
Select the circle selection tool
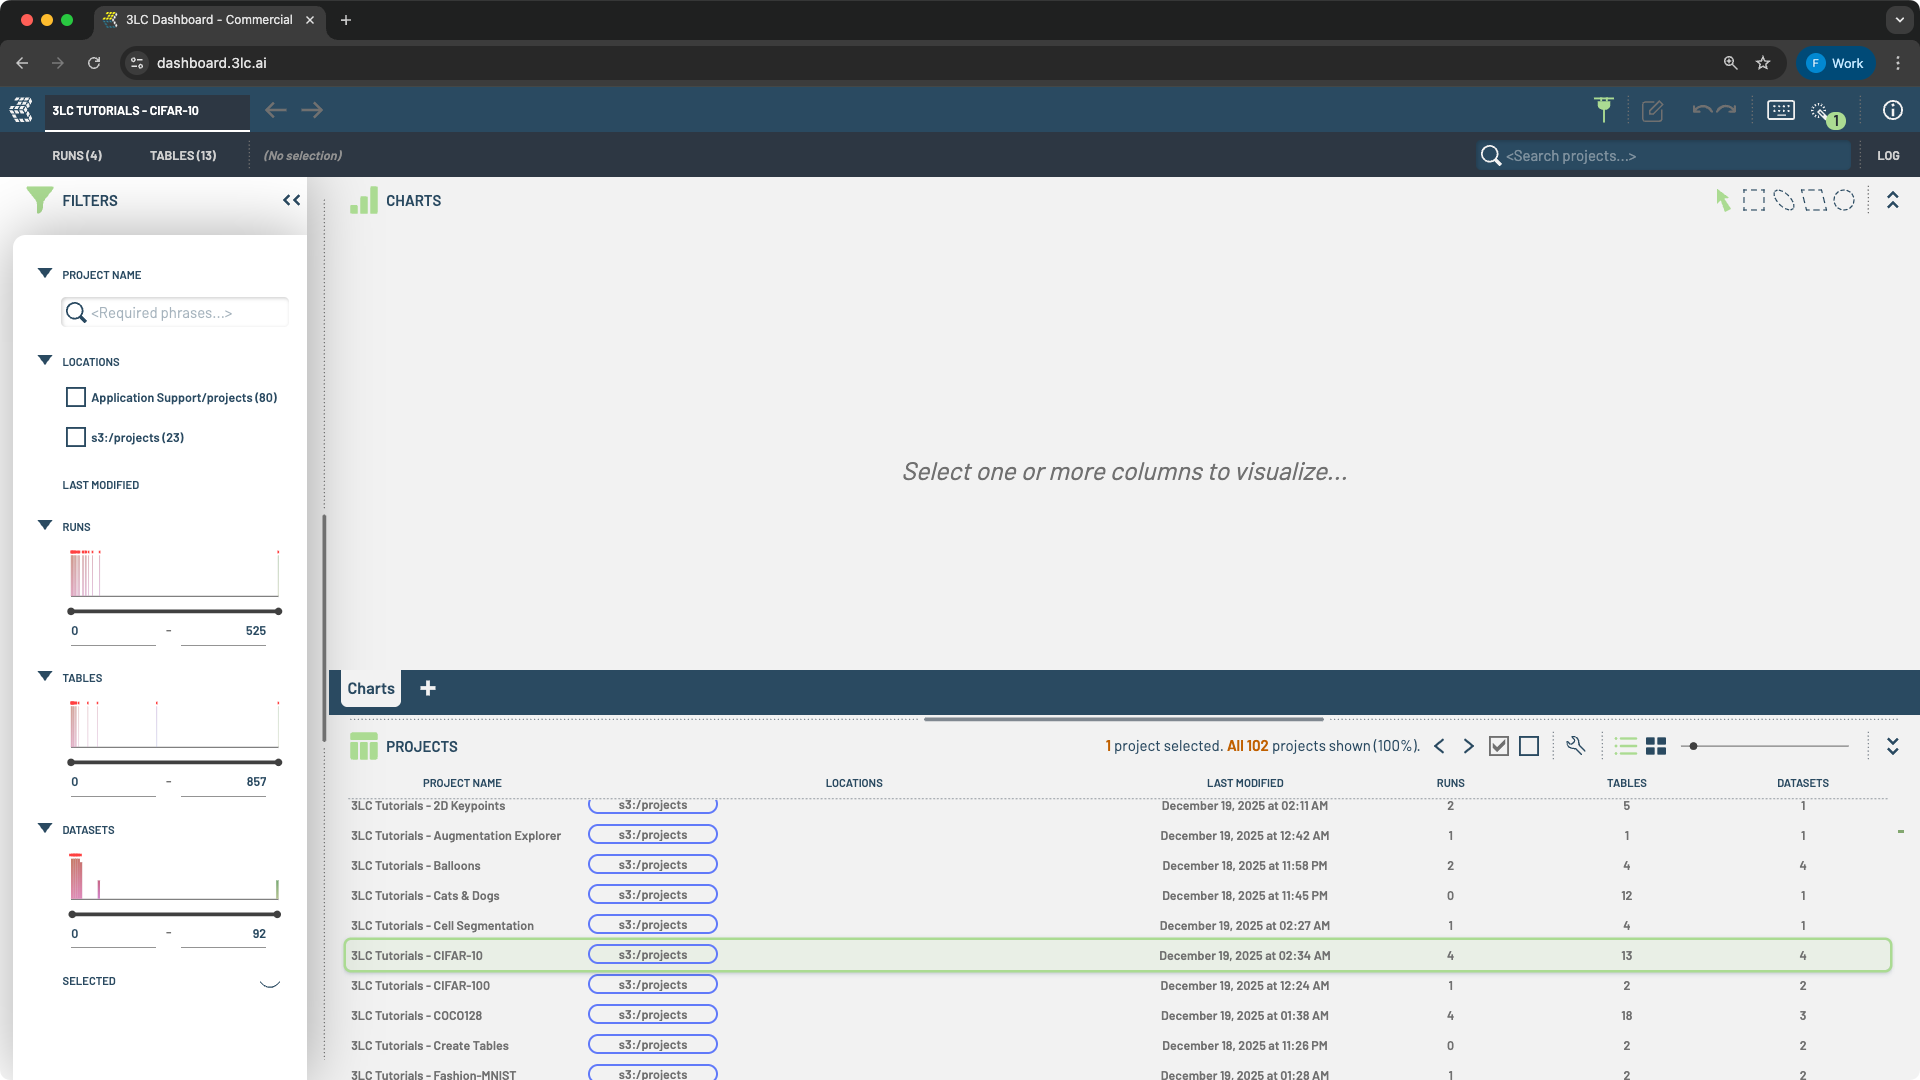pyautogui.click(x=1844, y=201)
